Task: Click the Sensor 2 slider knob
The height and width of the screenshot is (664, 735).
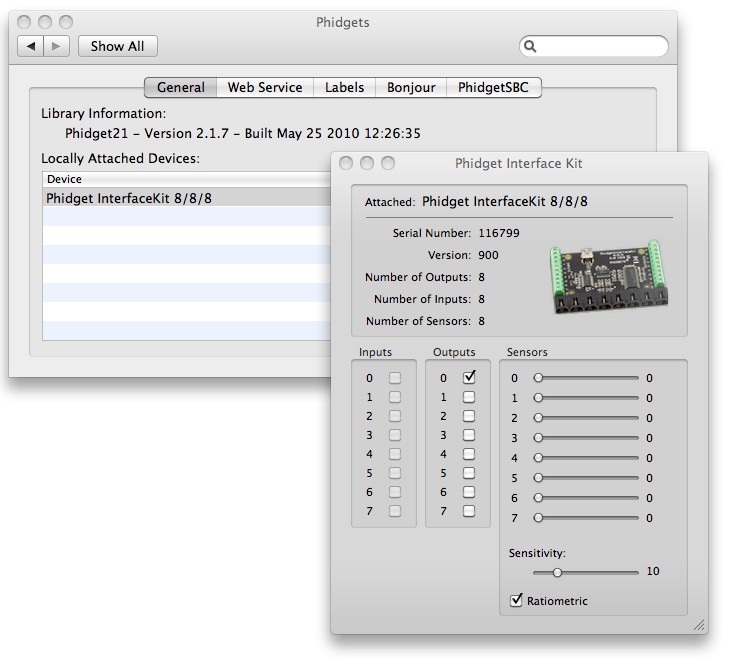Action: point(538,418)
